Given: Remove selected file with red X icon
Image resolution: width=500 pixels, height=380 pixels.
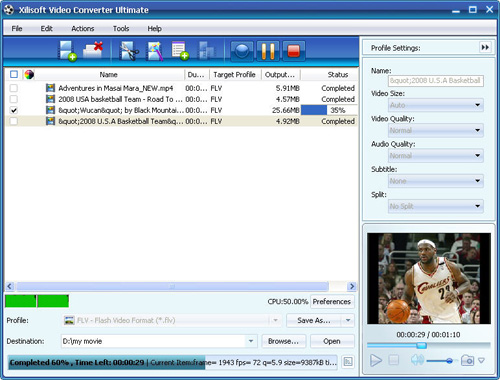Looking at the screenshot, I should click(93, 50).
